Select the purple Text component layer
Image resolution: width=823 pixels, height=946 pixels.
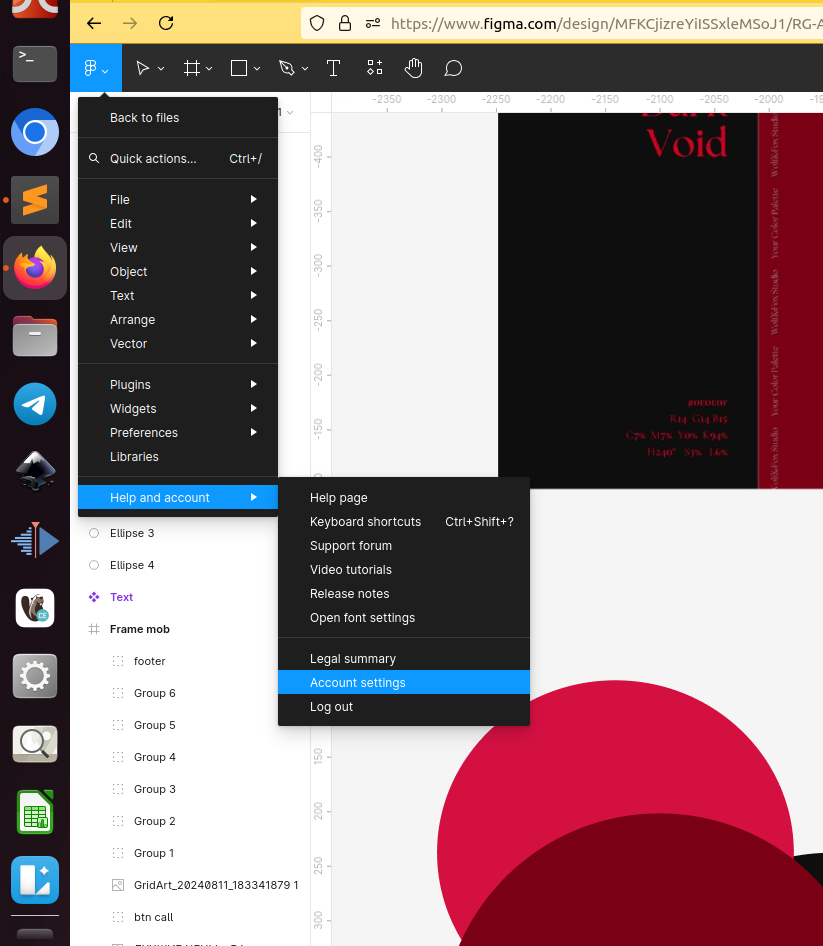click(190, 597)
